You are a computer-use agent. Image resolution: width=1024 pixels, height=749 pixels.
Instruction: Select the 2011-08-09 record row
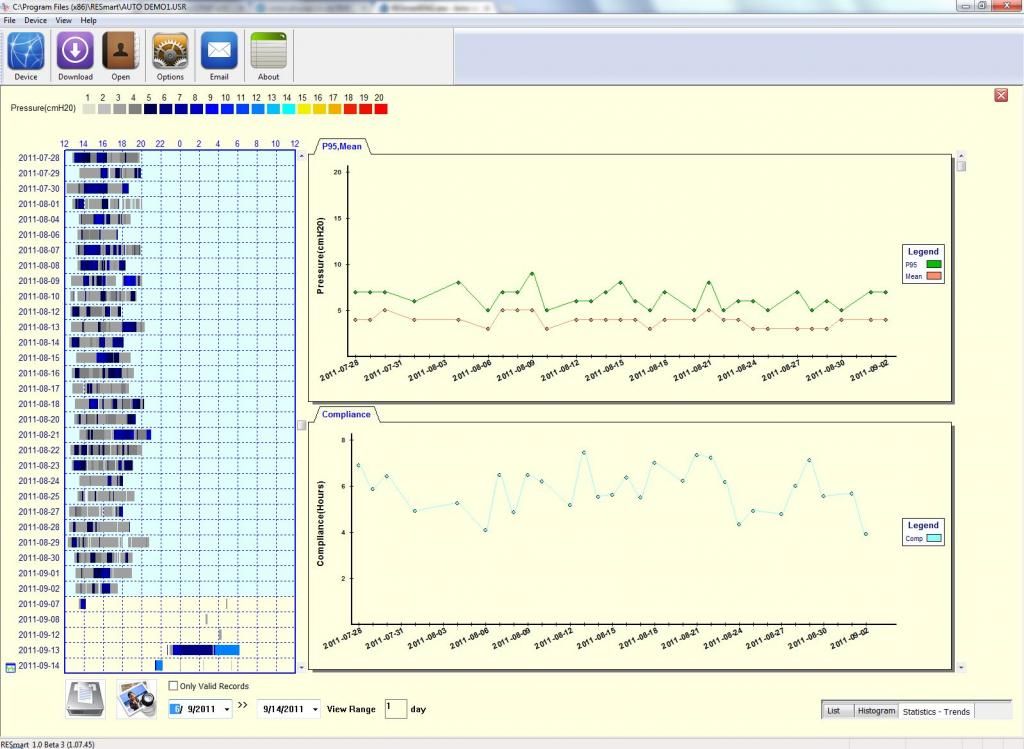click(155, 281)
